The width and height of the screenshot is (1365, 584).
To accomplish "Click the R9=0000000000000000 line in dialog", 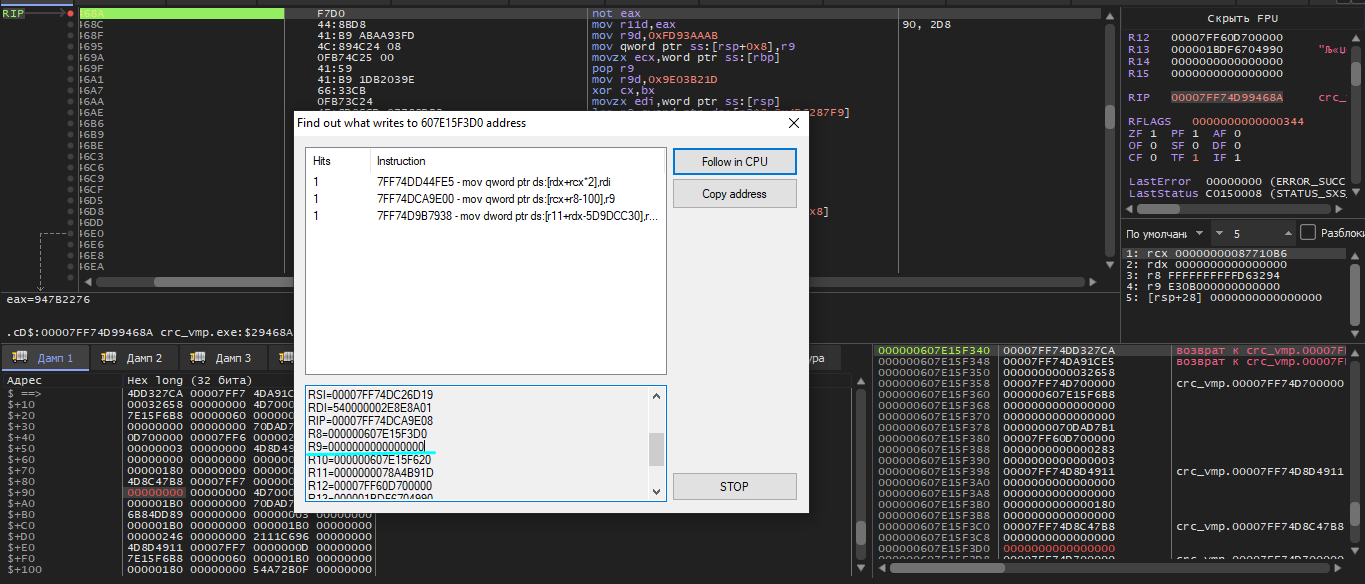I will coord(367,446).
